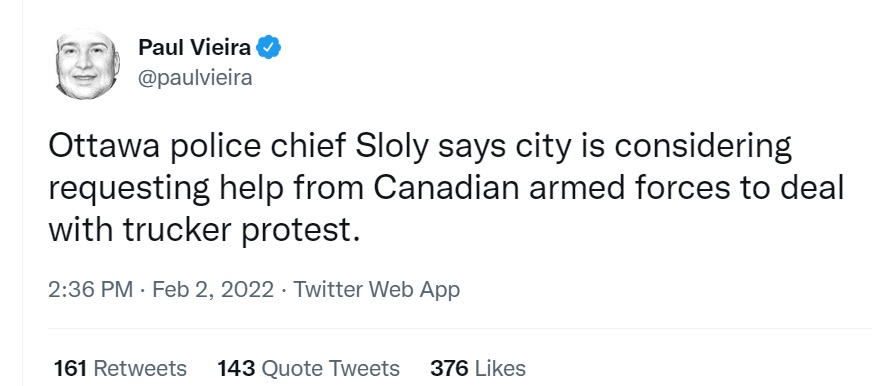Screen dimensions: 872x386
Task: Click the number 143 in stats
Action: click(236, 368)
